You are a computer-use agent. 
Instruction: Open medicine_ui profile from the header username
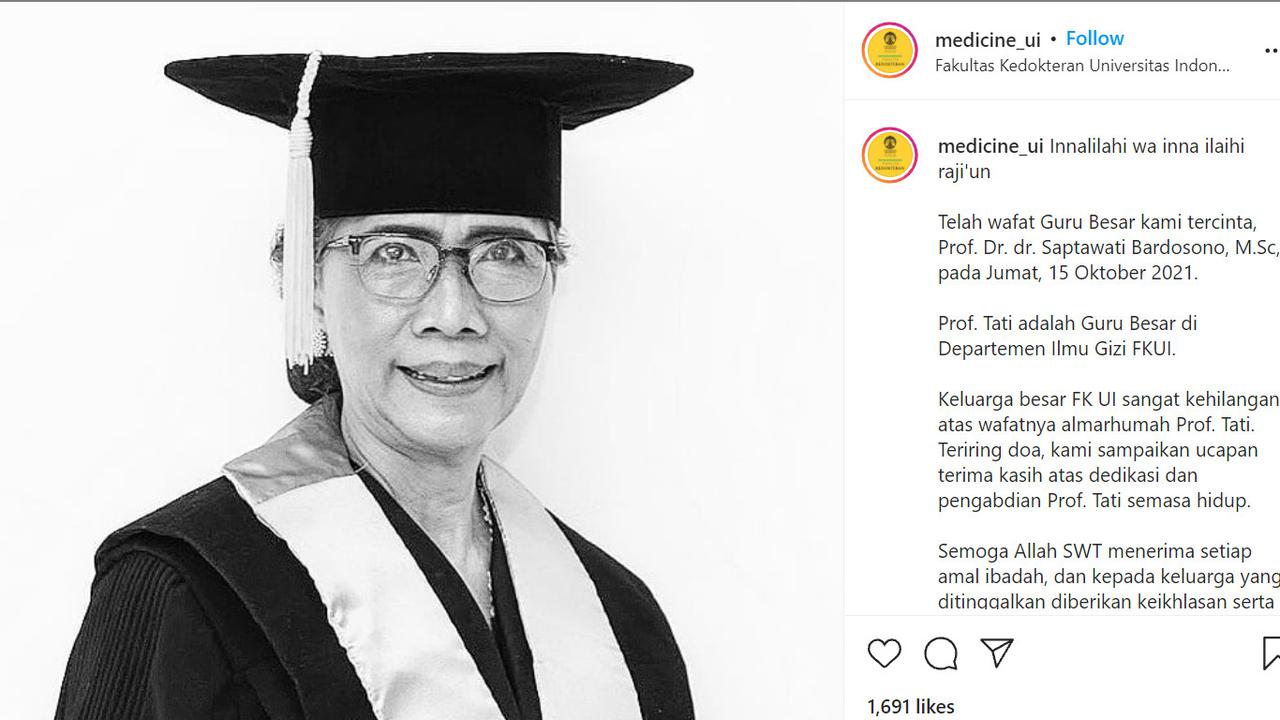tap(989, 38)
